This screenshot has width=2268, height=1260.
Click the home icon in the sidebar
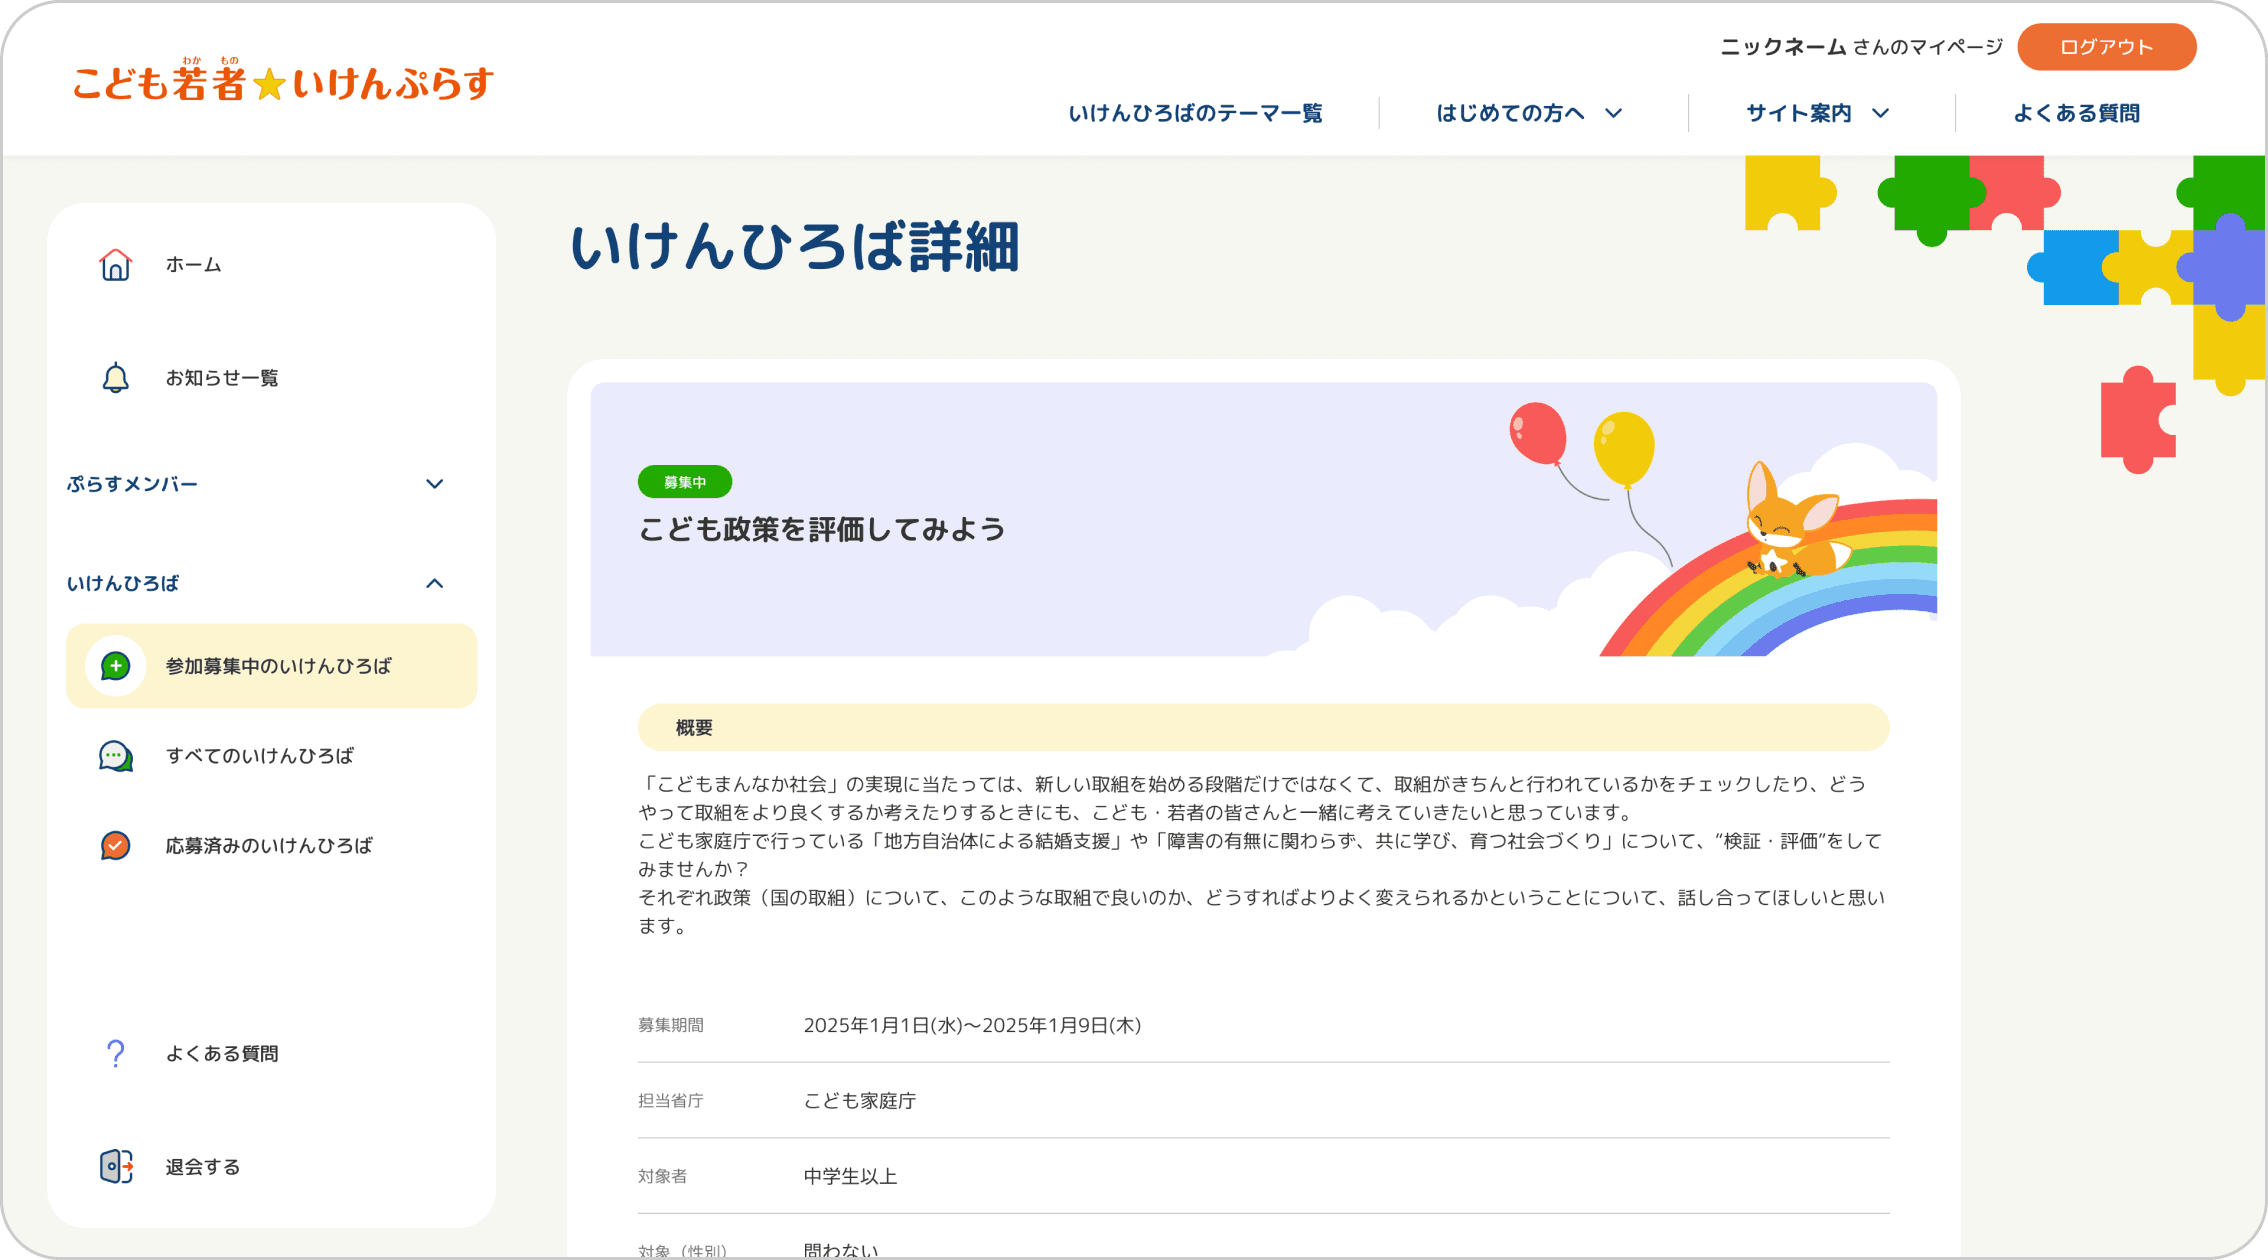[x=116, y=264]
